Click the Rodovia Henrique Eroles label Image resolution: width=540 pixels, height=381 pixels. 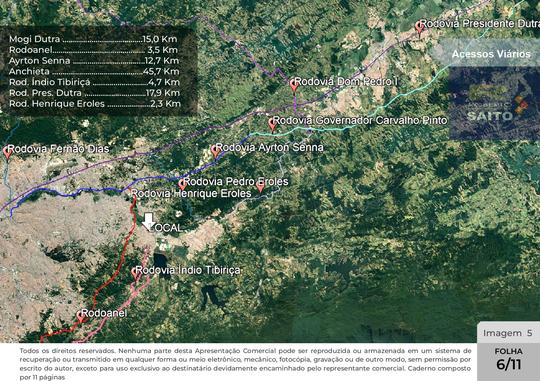191,193
